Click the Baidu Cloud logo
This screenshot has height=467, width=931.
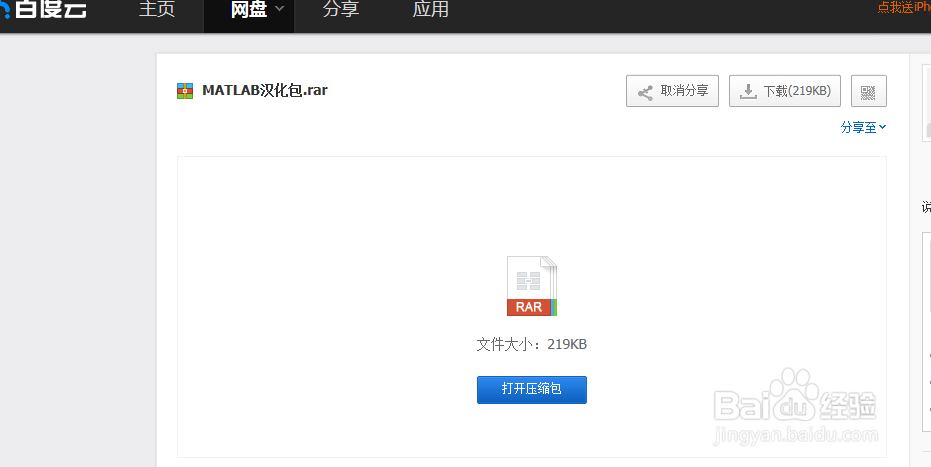[x=43, y=9]
